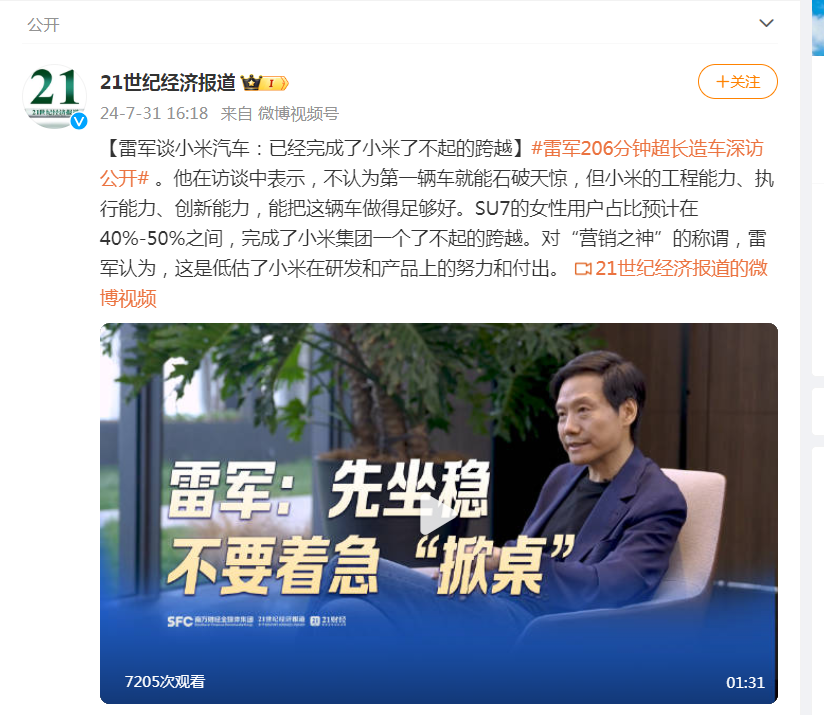Open the 21世纪经济报道的微博视频 link

(x=434, y=283)
